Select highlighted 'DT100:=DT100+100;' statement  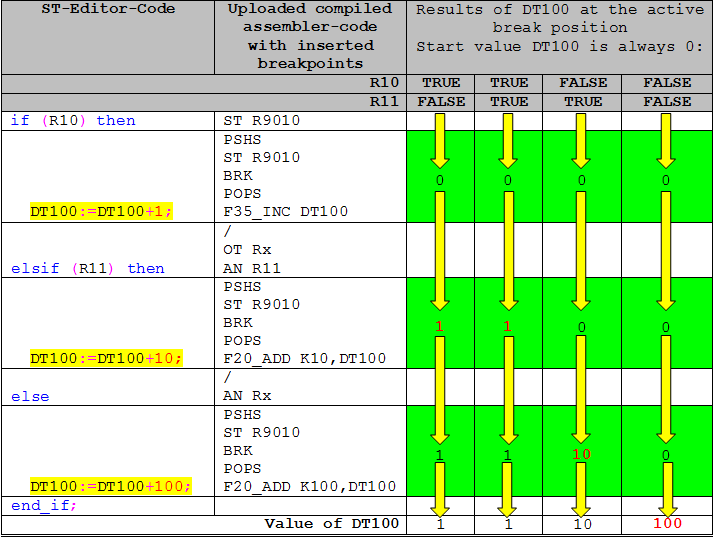111,486
